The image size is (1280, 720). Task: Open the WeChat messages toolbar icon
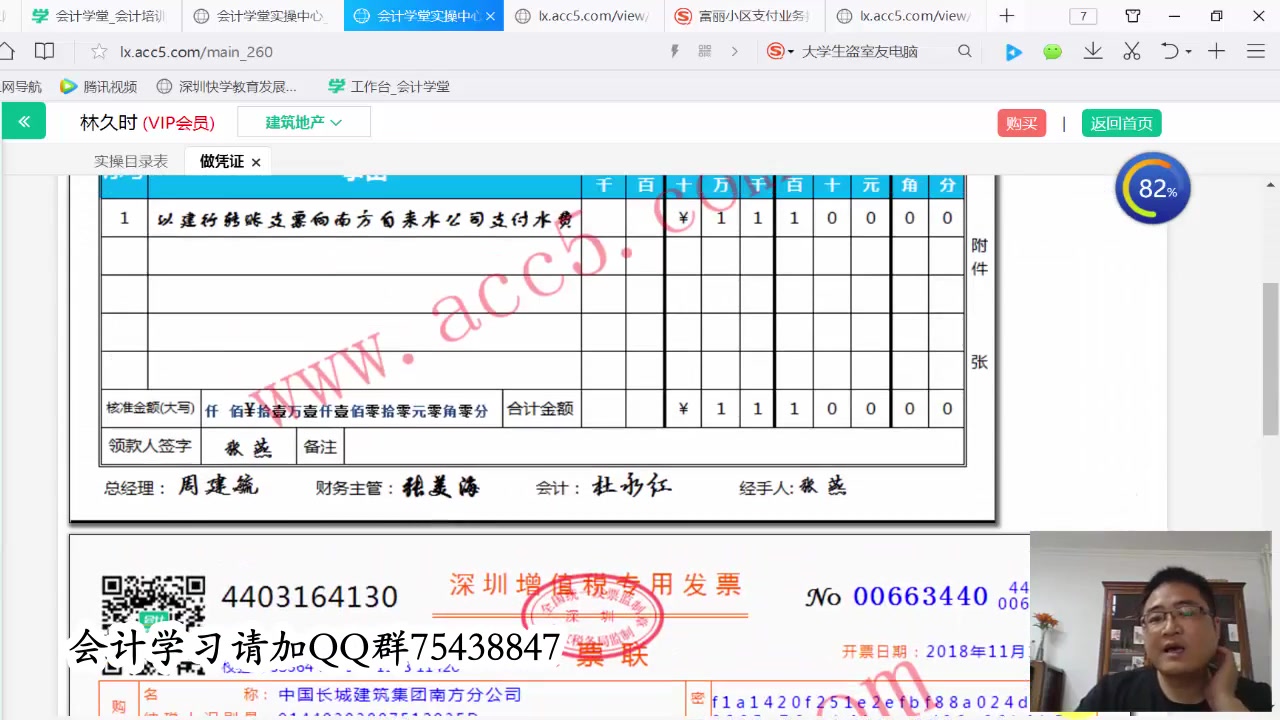click(1052, 52)
